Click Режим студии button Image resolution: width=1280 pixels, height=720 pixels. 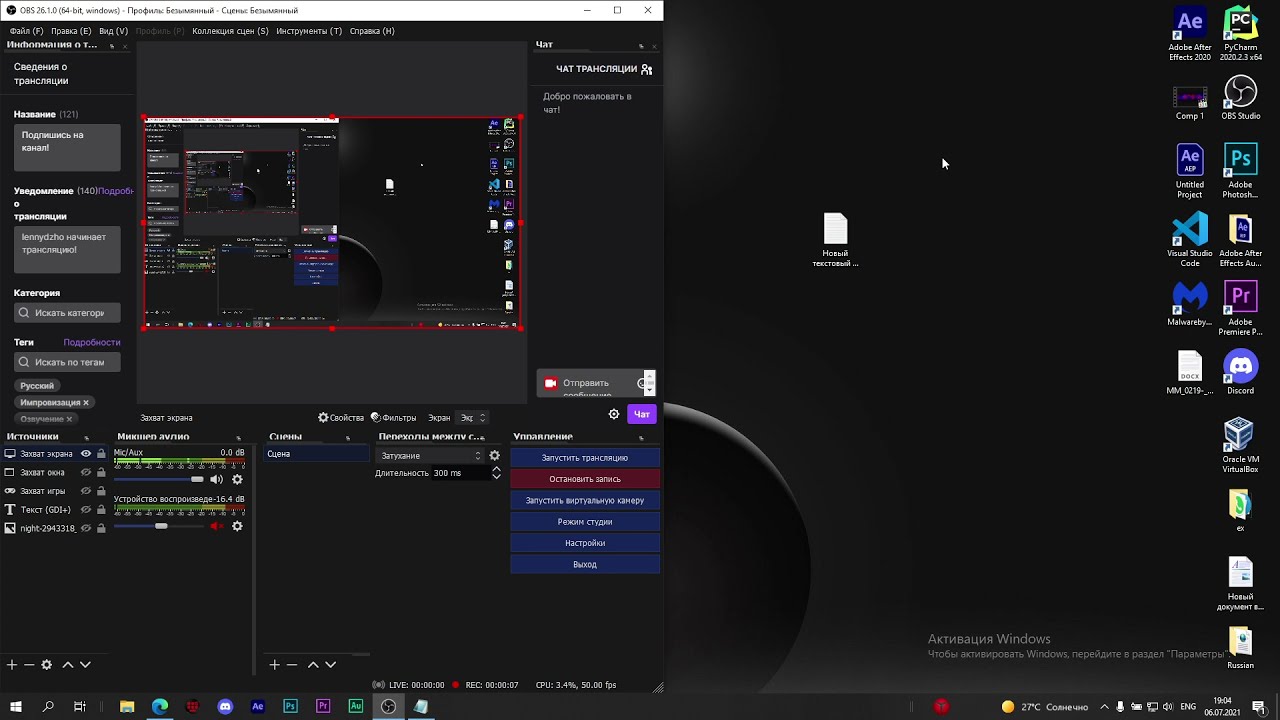585,522
